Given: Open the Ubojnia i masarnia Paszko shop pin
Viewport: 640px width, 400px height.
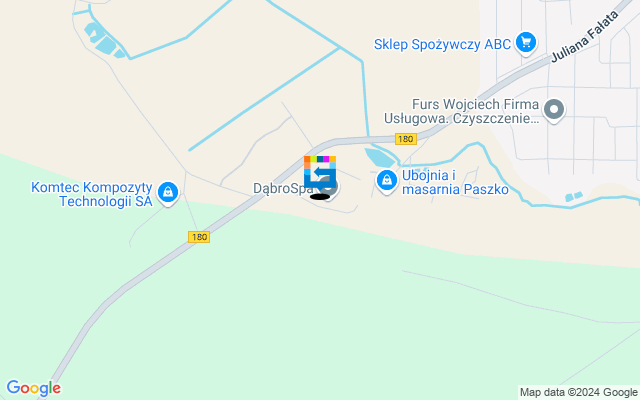Looking at the screenshot, I should pyautogui.click(x=387, y=181).
